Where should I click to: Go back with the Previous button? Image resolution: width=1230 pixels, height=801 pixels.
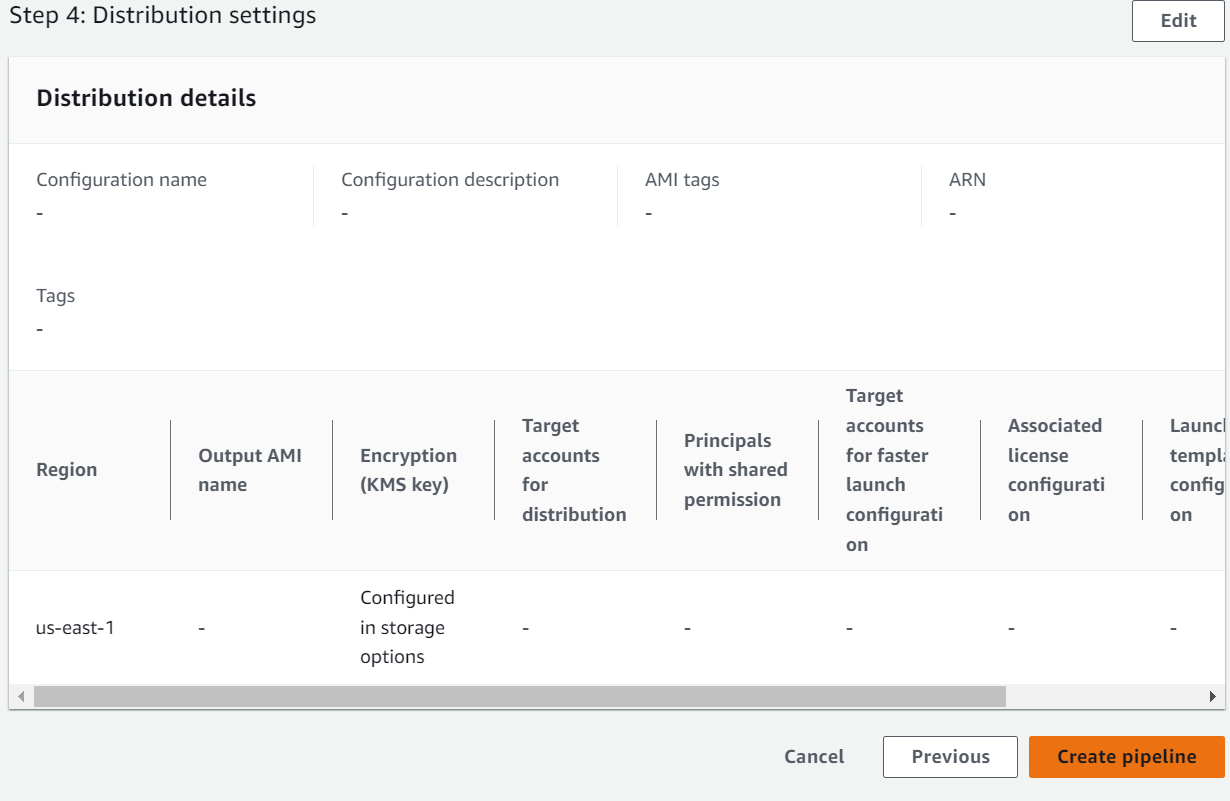(x=949, y=757)
